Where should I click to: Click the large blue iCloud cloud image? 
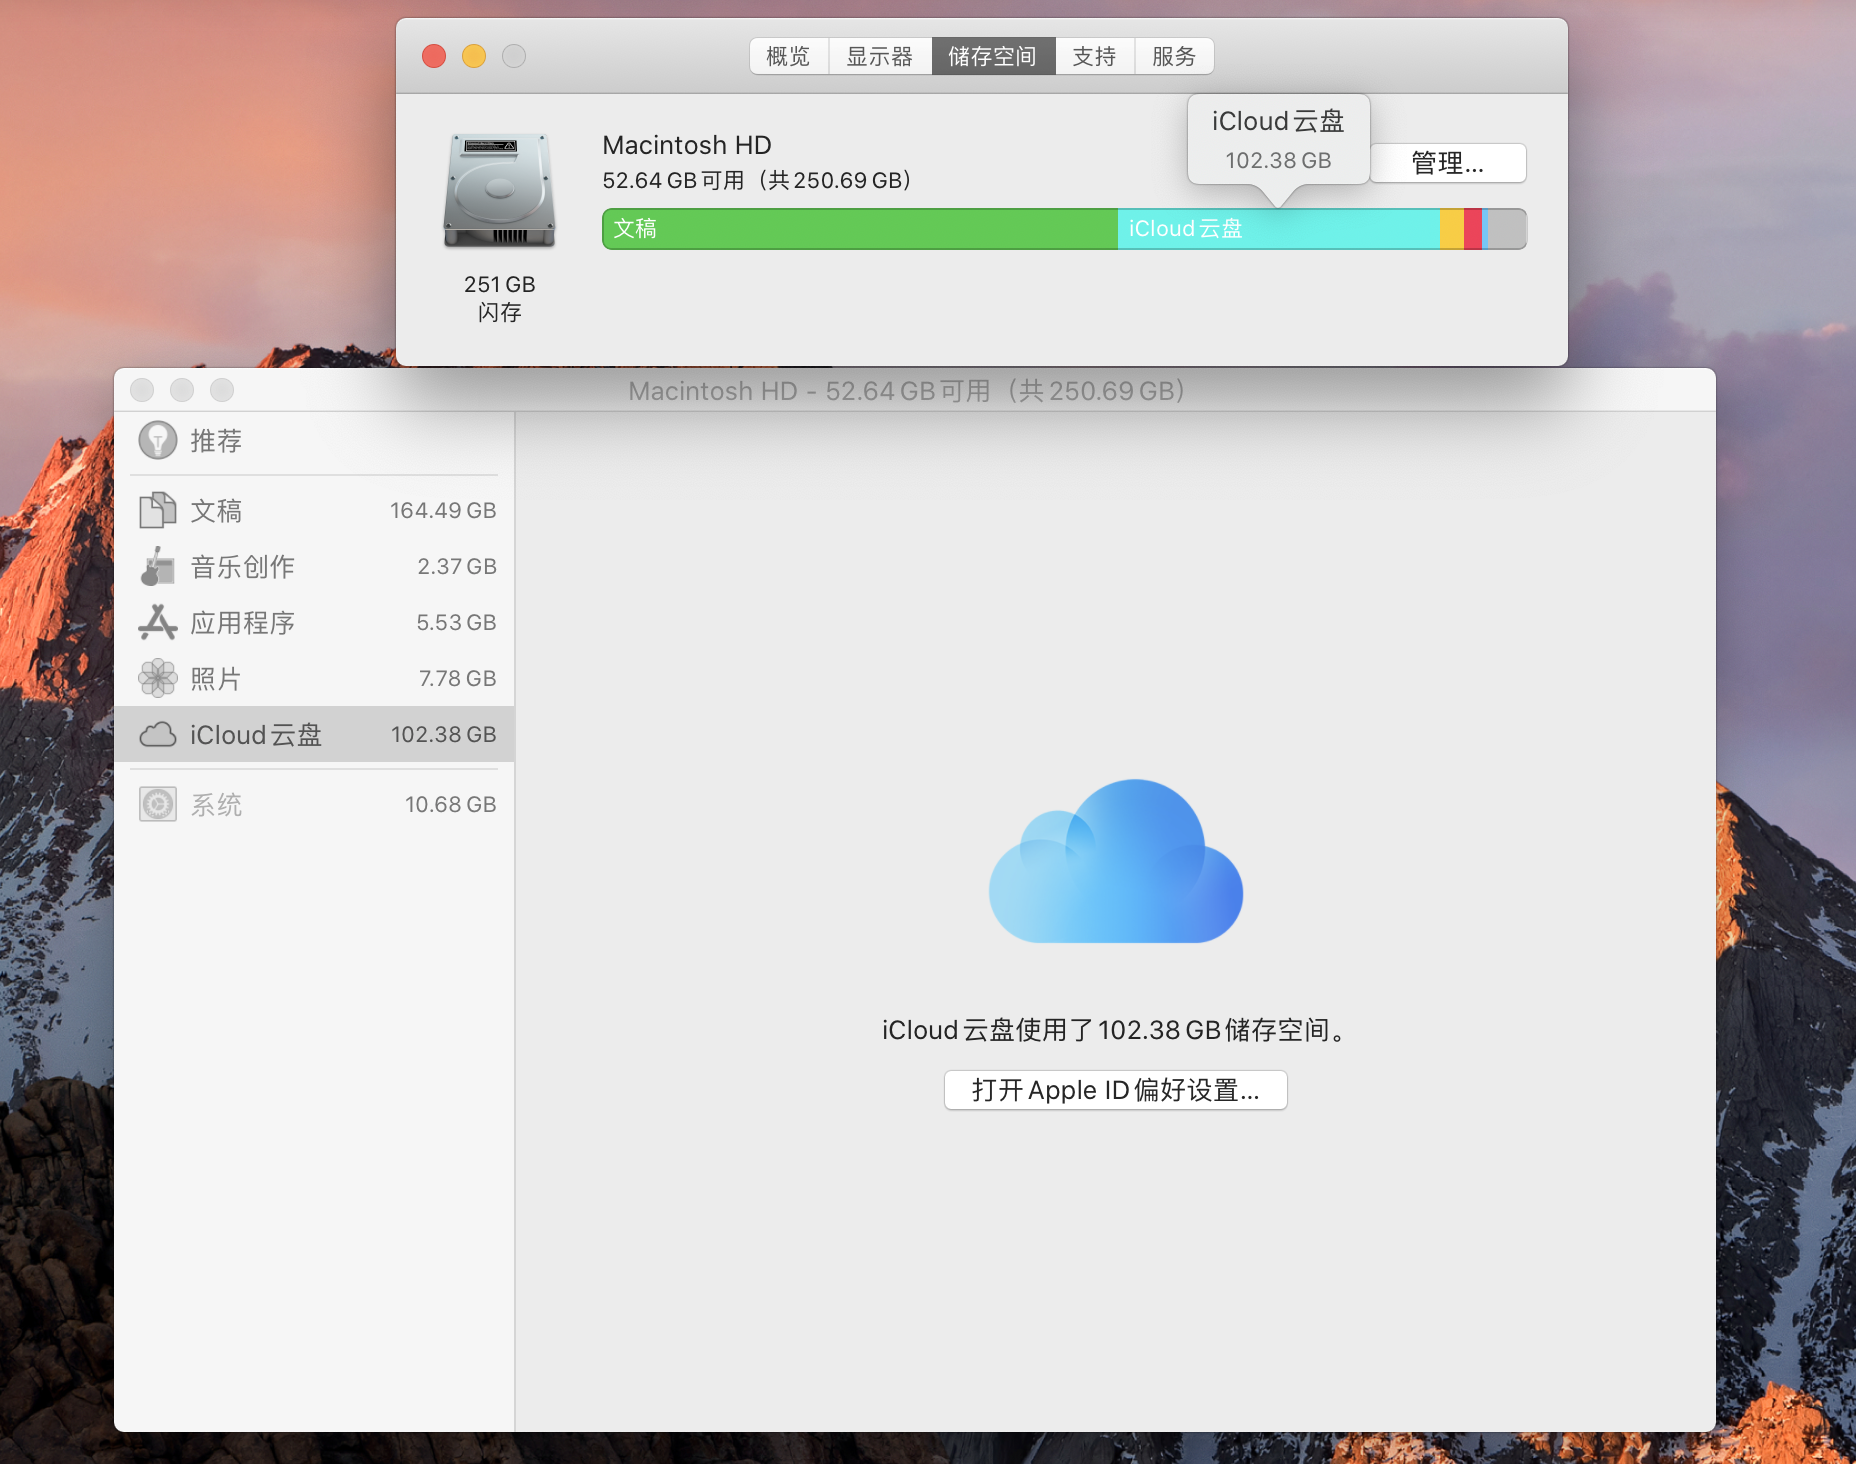pyautogui.click(x=1115, y=862)
